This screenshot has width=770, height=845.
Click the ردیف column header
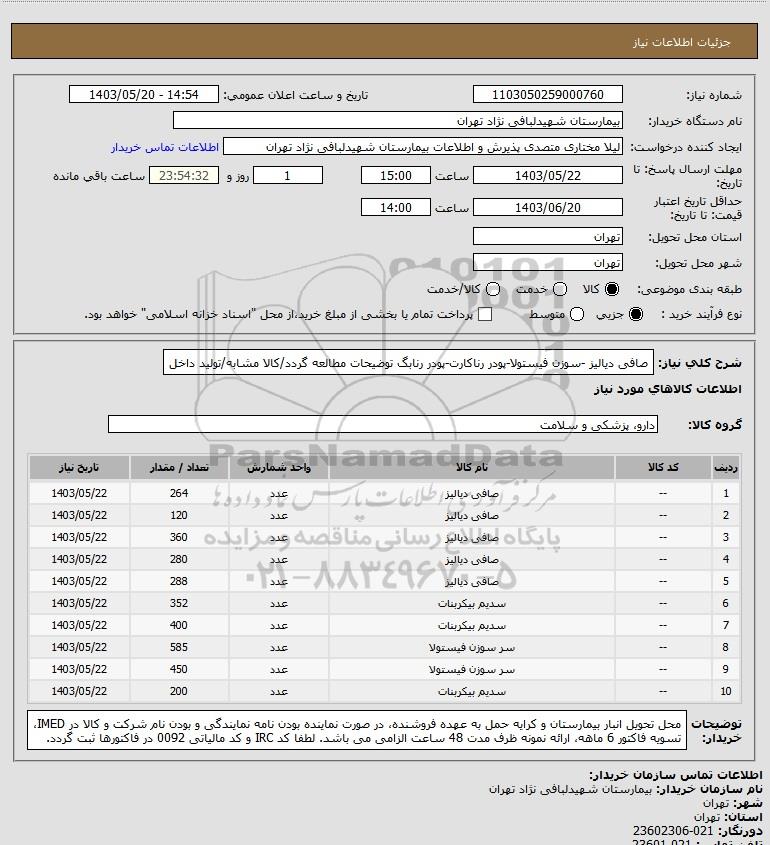tap(726, 468)
